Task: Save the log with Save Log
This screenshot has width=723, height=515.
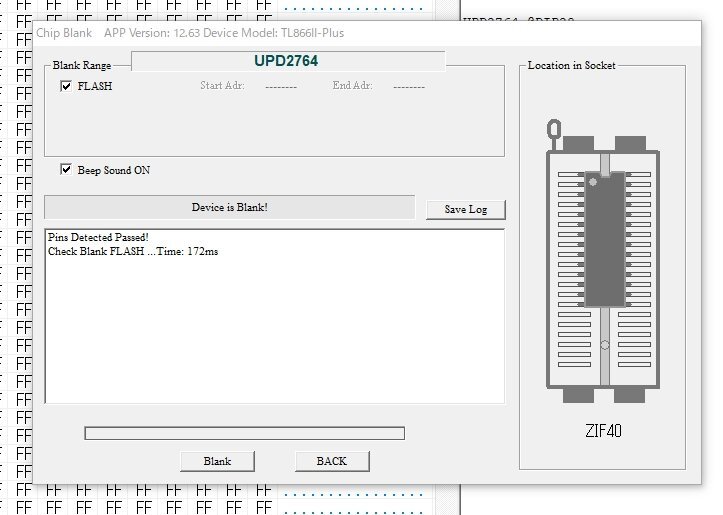Action: click(466, 209)
